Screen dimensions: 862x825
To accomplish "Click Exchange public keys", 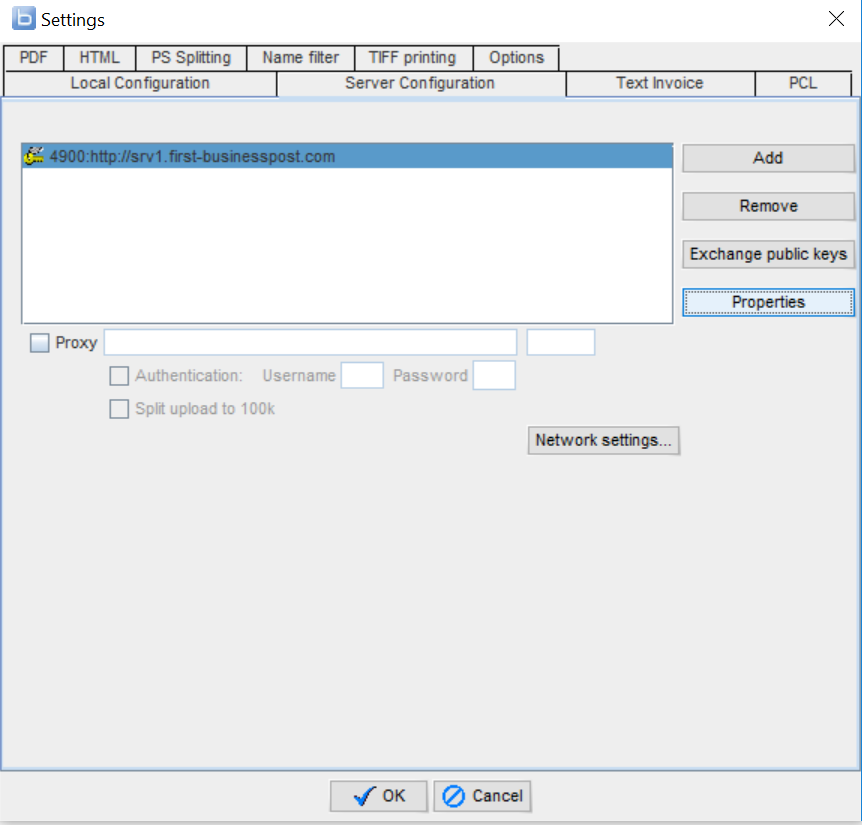I will (768, 254).
